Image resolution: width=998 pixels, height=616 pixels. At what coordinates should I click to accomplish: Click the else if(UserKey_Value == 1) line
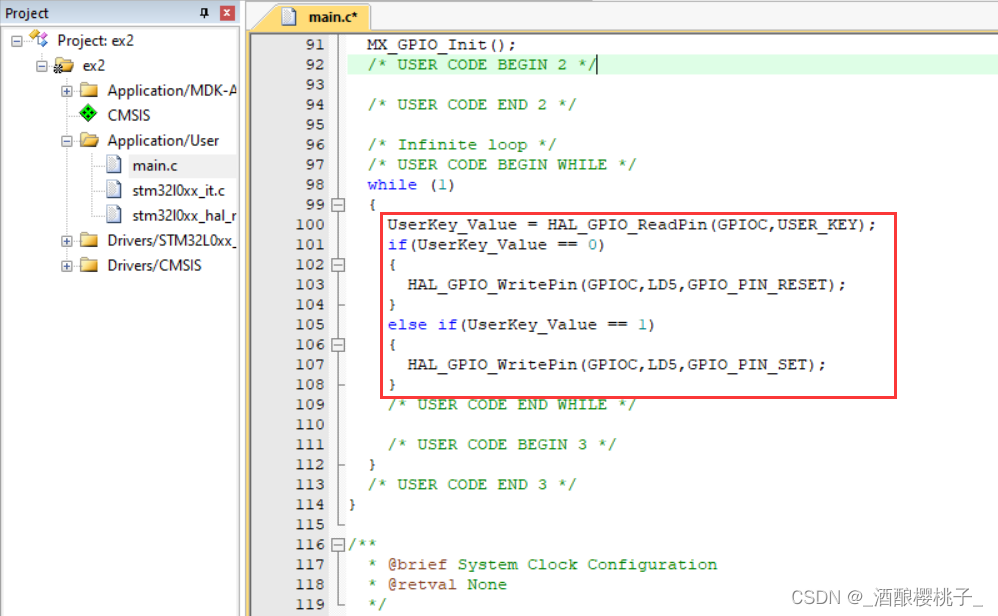[521, 325]
